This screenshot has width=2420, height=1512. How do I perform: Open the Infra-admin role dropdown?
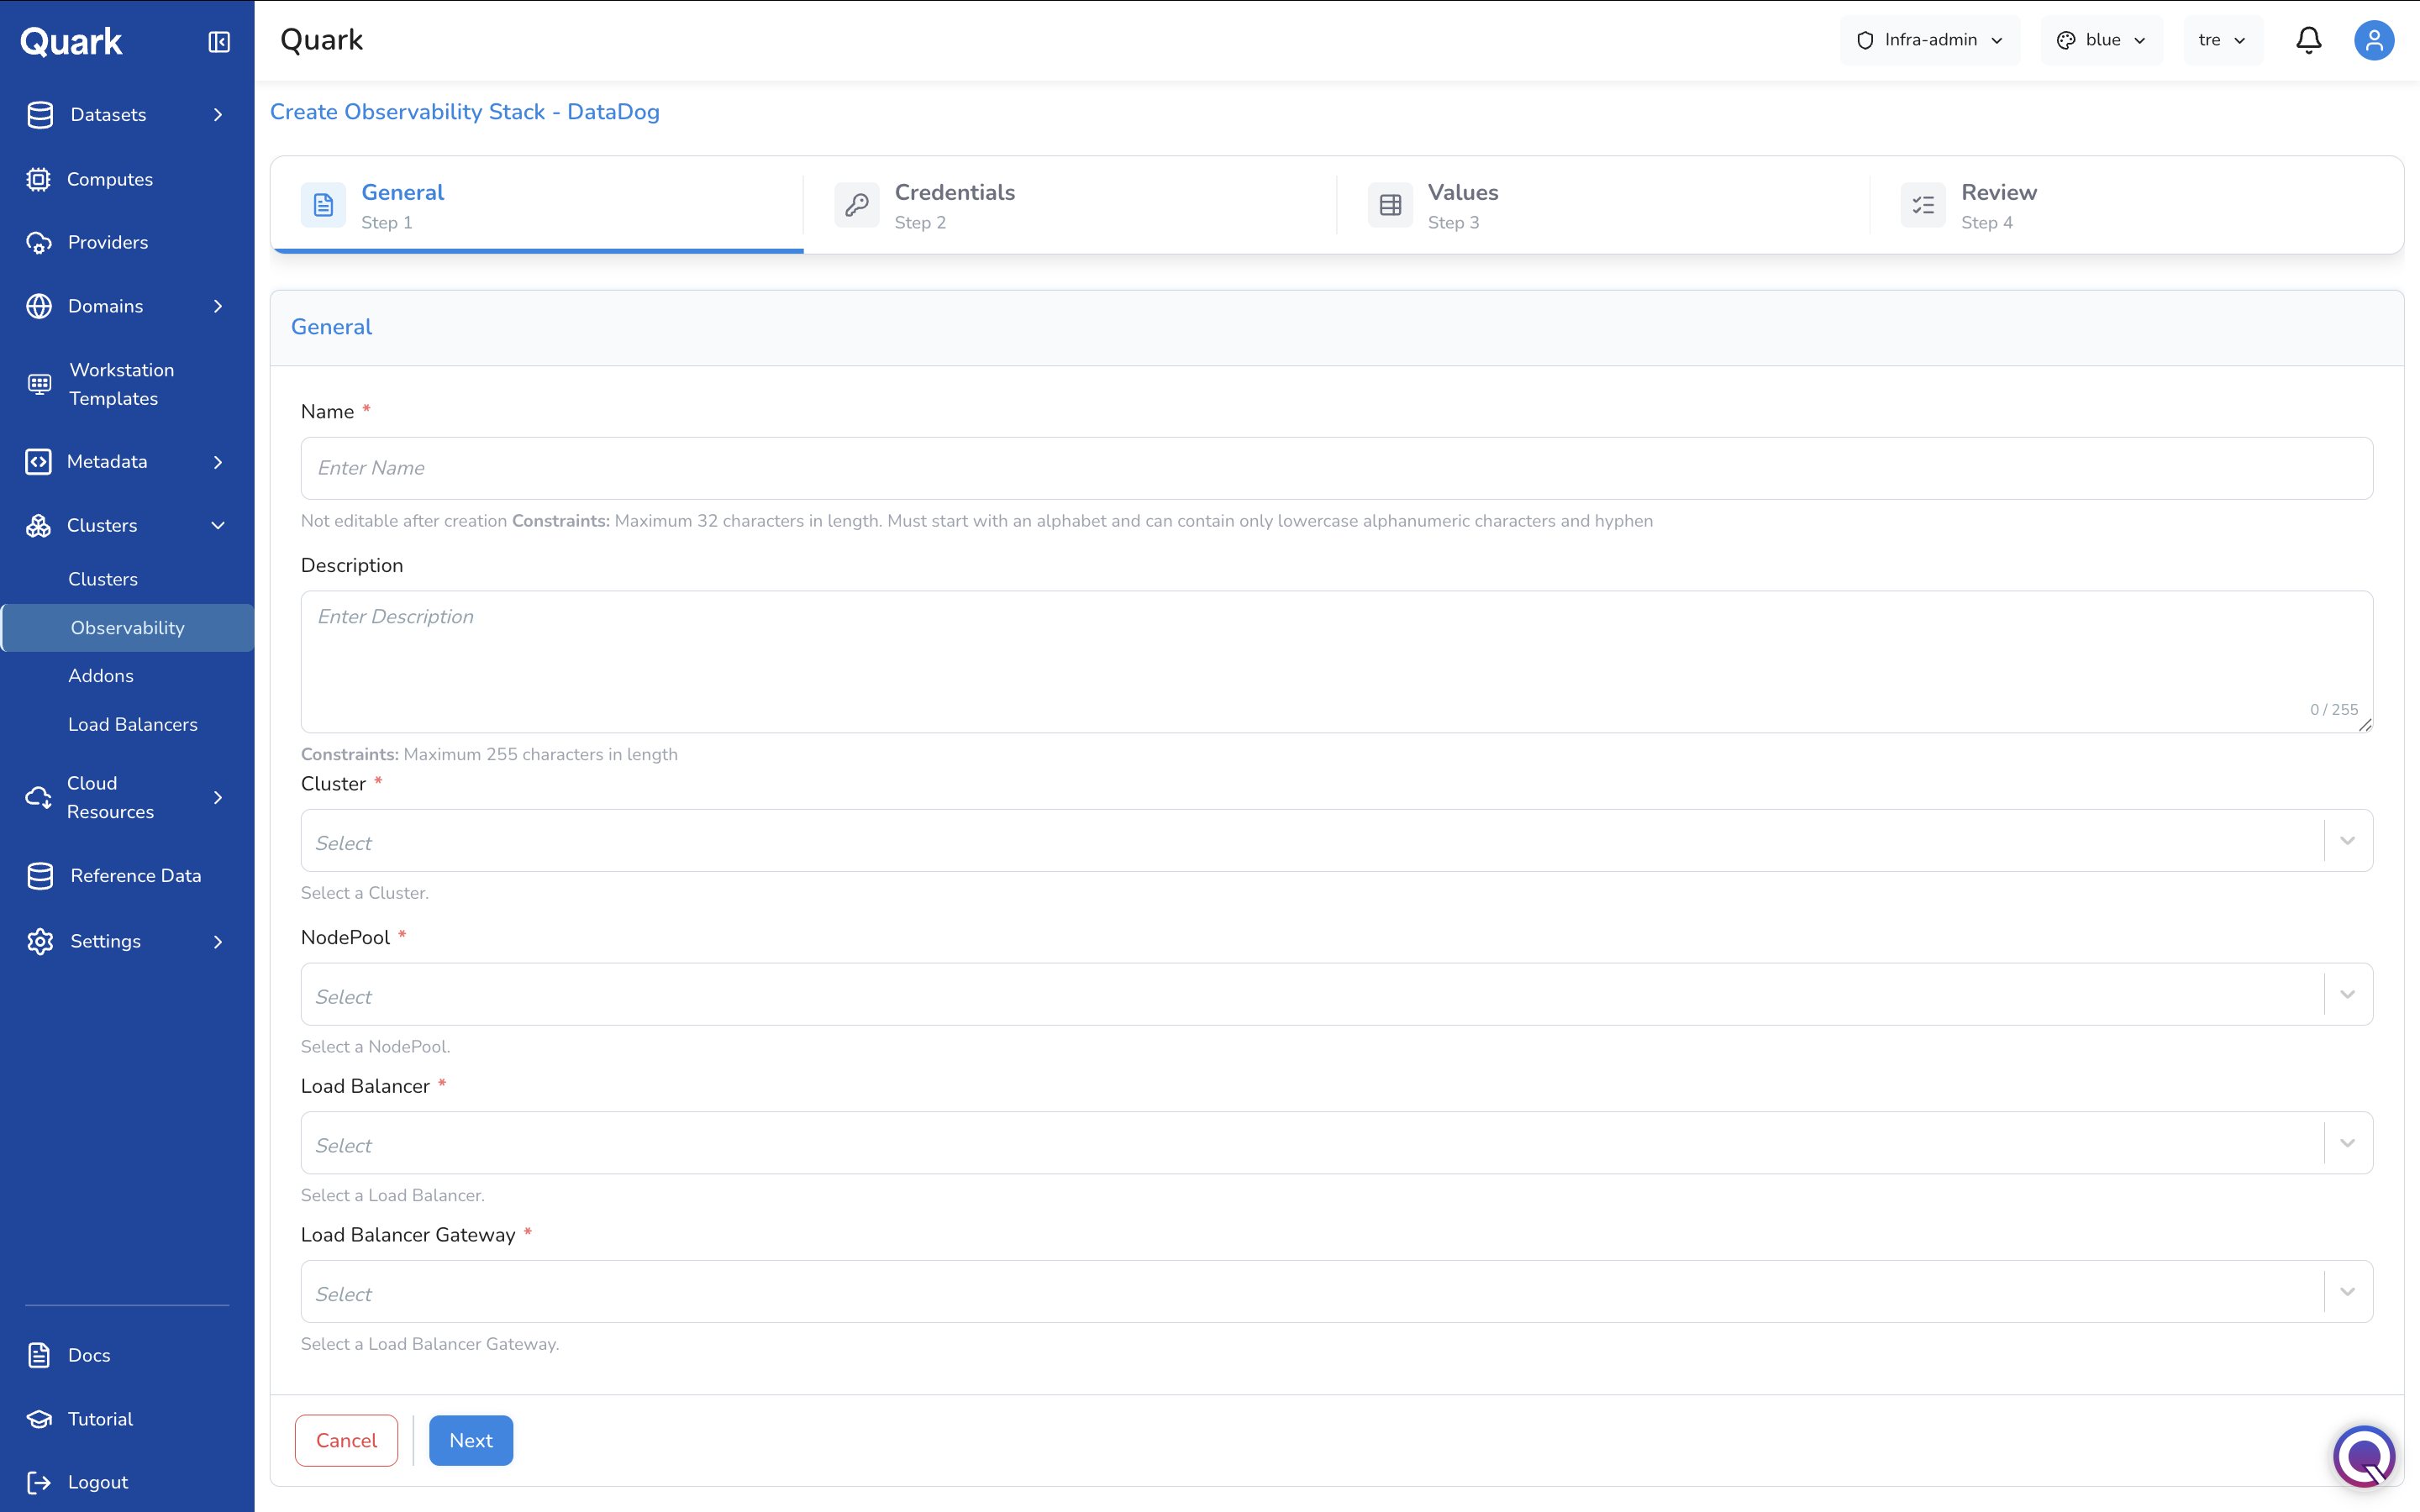pyautogui.click(x=1930, y=40)
